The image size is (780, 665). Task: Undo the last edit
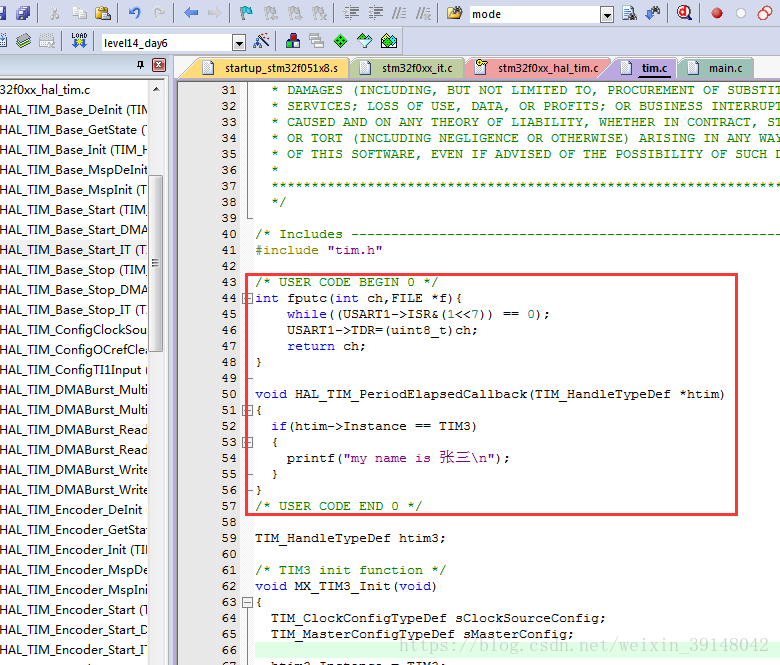[134, 13]
